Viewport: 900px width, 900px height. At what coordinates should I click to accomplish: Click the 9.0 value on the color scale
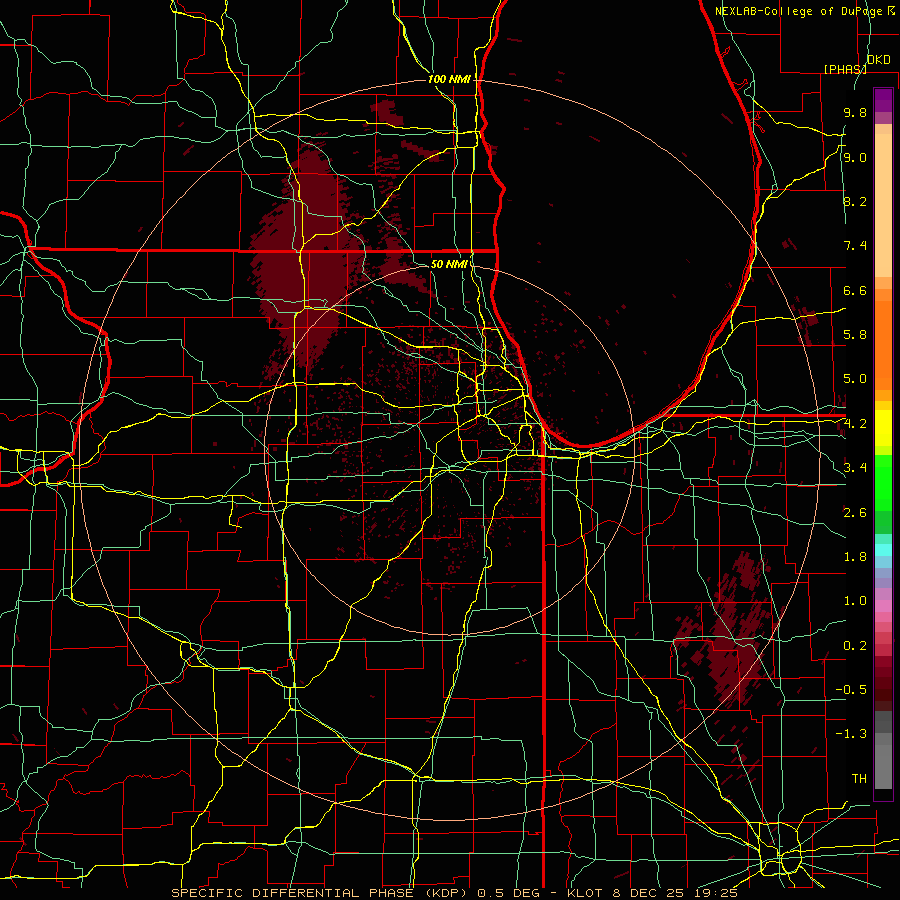point(855,157)
